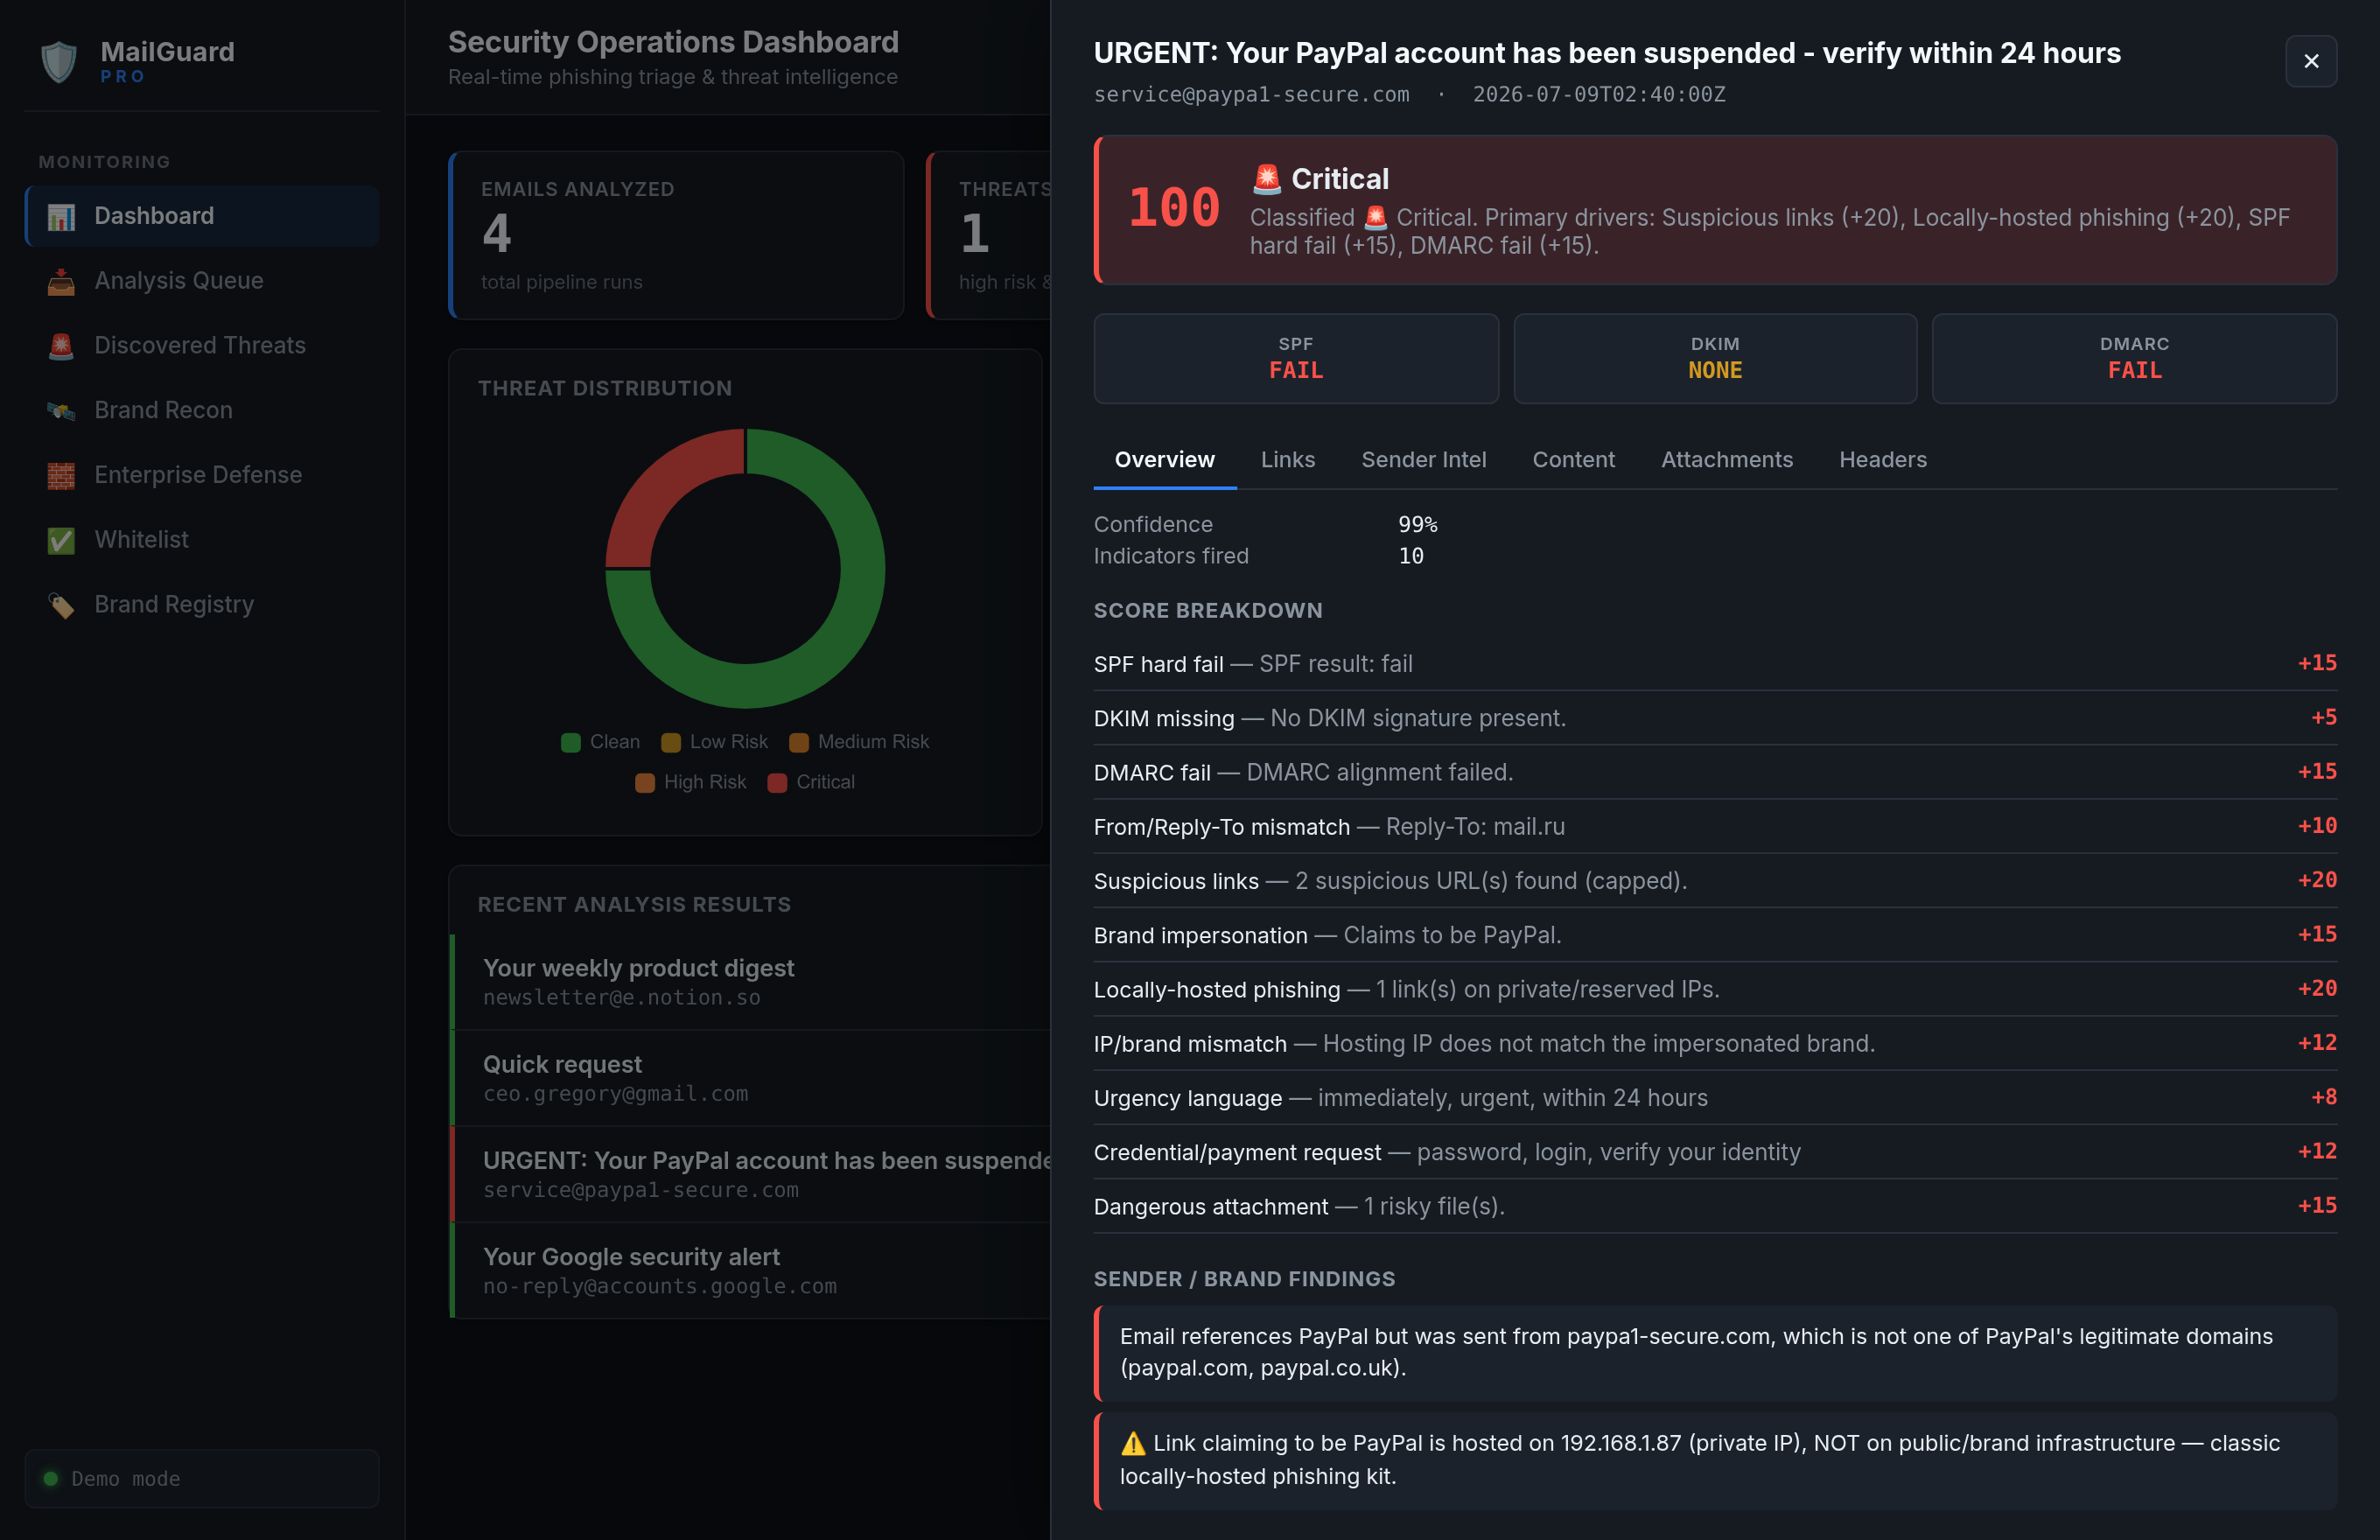Click the MailGuard shield logo icon
This screenshot has height=1540, width=2380.
[59, 61]
